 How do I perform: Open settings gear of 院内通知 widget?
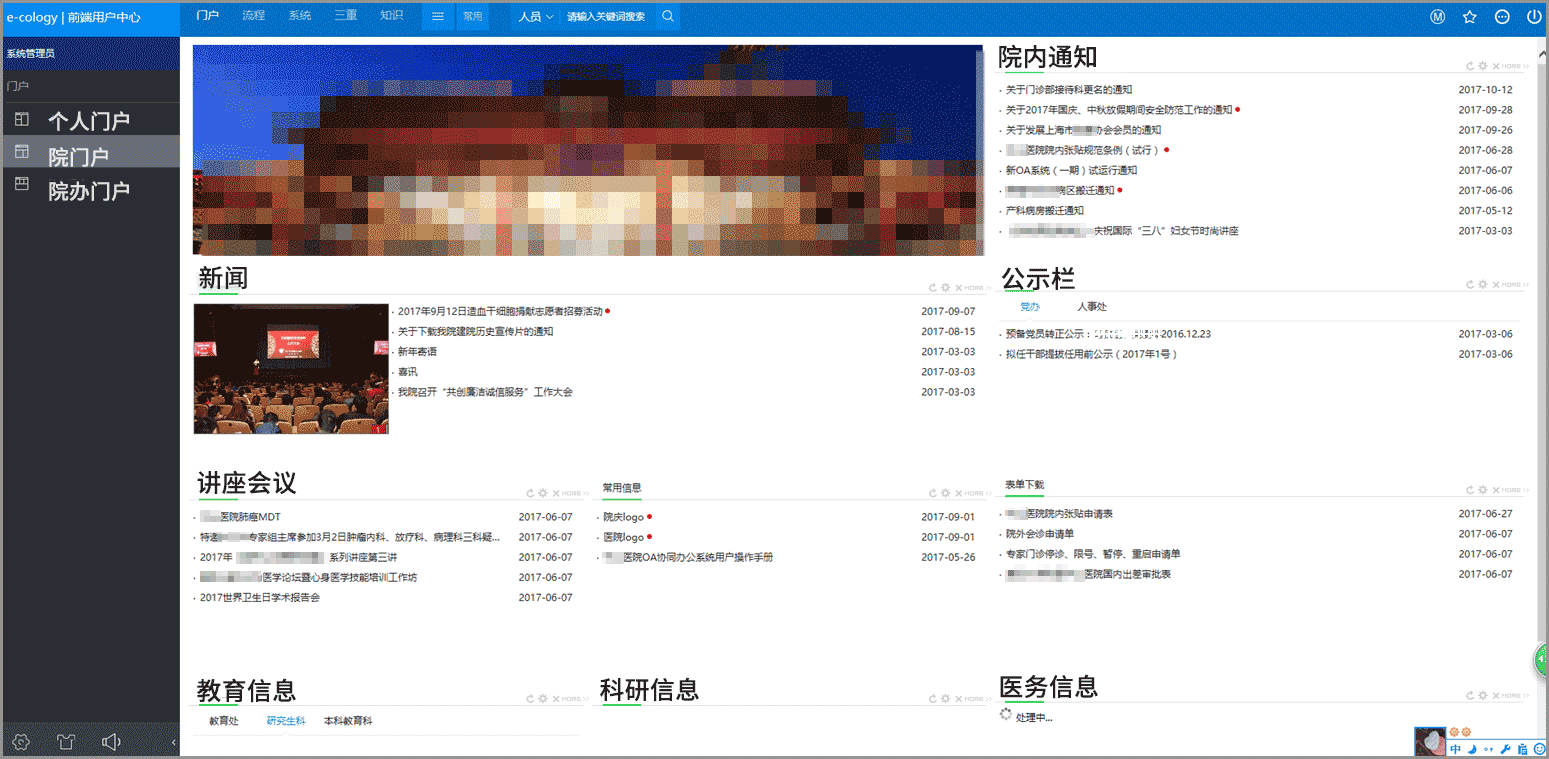(1483, 66)
